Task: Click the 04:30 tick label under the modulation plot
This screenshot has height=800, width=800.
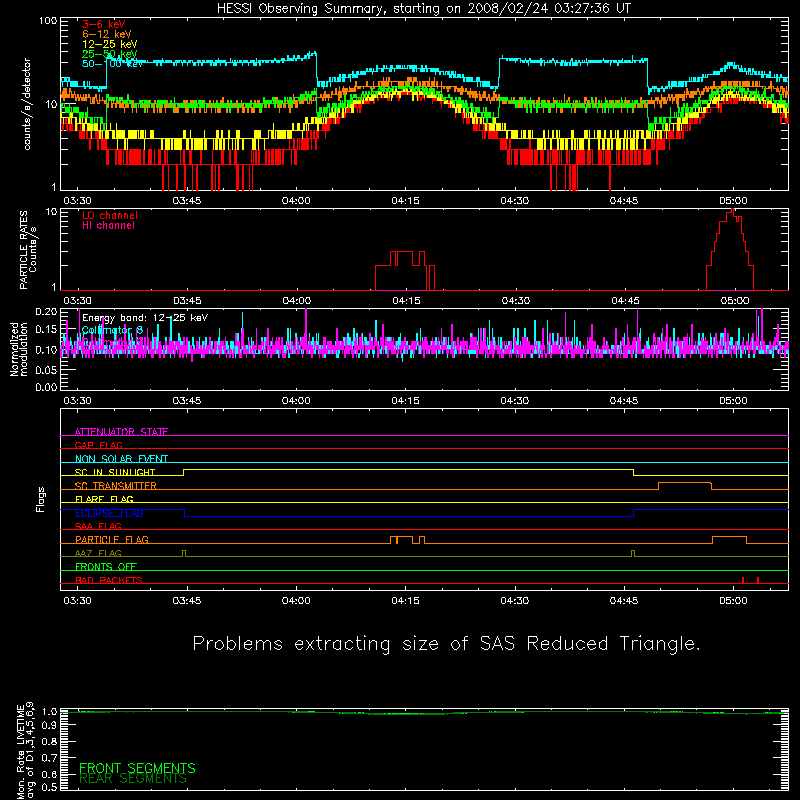Action: [515, 401]
